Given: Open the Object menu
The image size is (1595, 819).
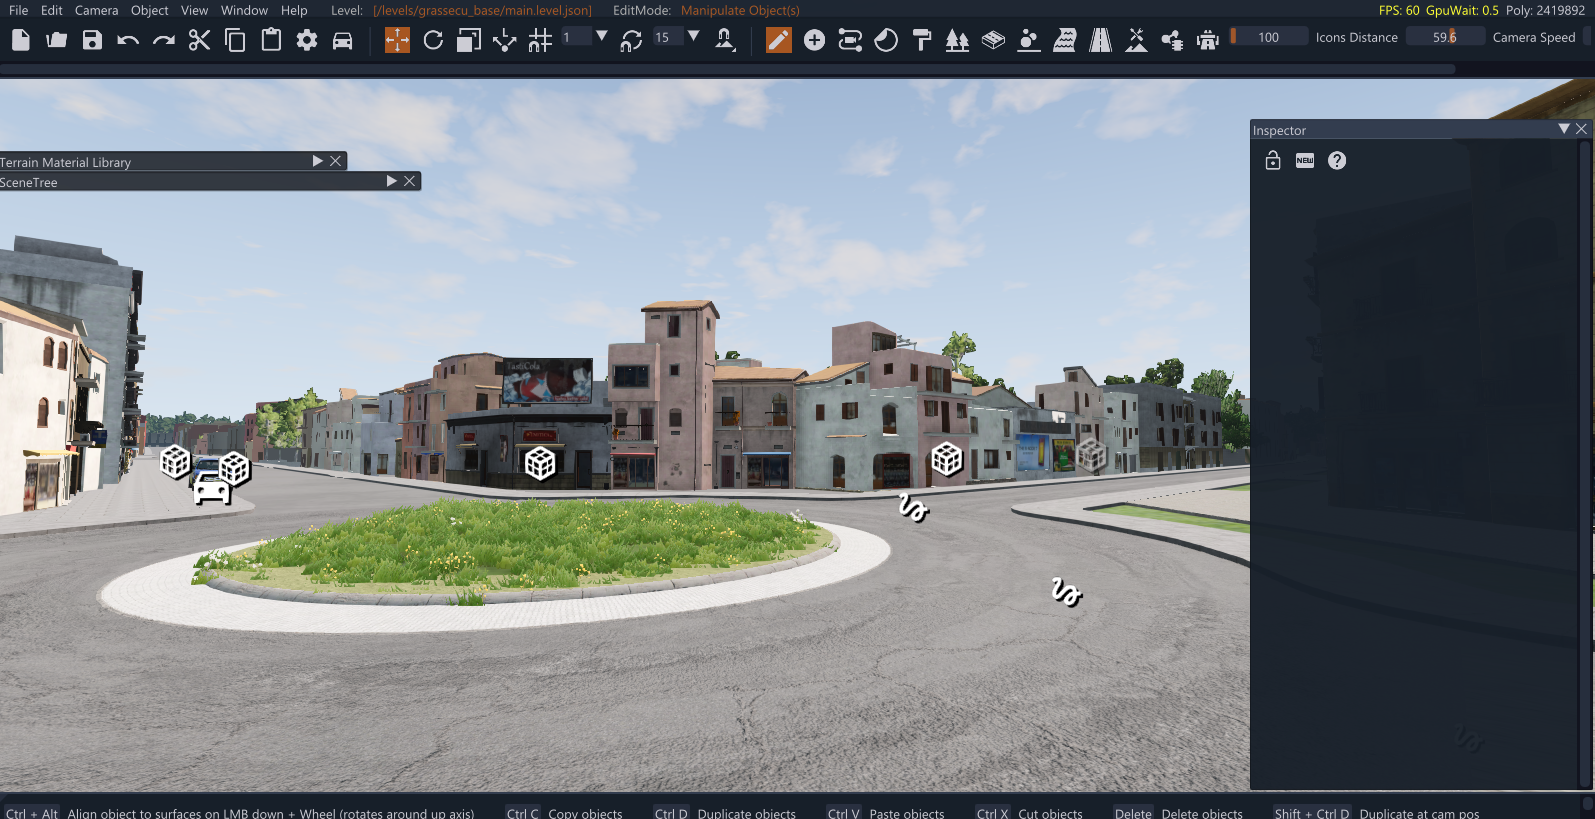Looking at the screenshot, I should point(150,10).
